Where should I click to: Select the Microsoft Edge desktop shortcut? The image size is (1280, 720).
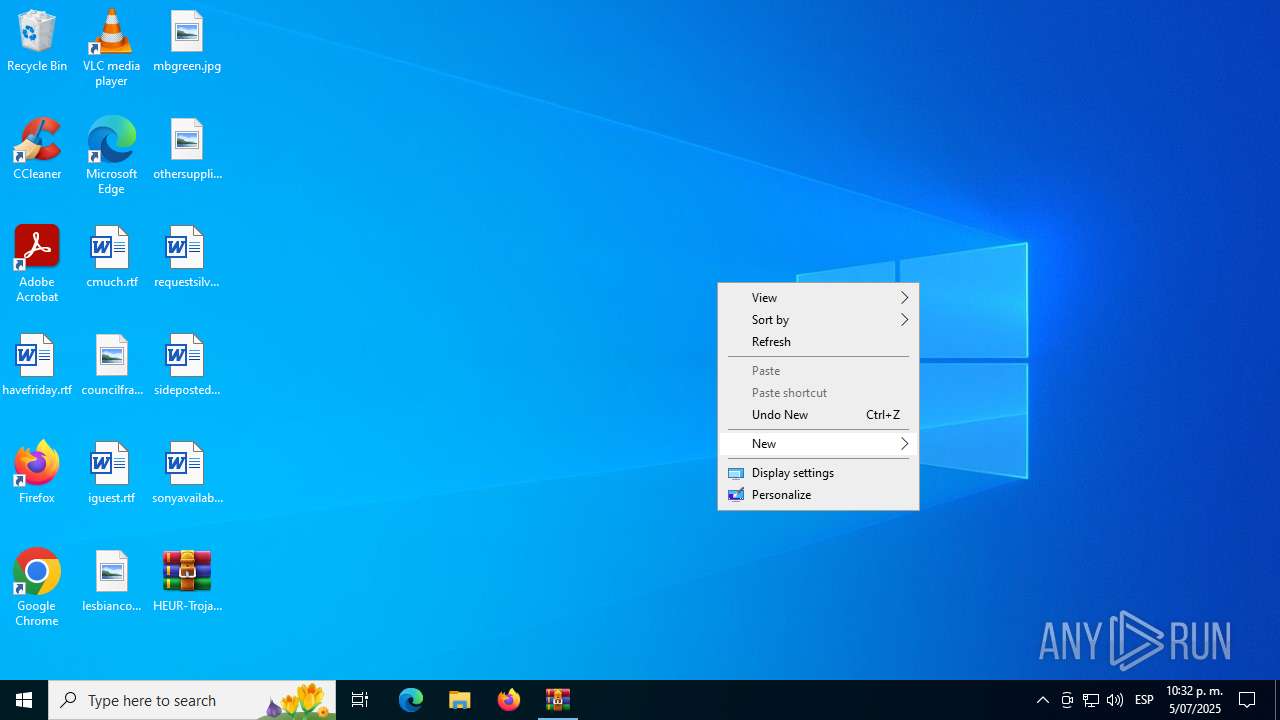[111, 156]
